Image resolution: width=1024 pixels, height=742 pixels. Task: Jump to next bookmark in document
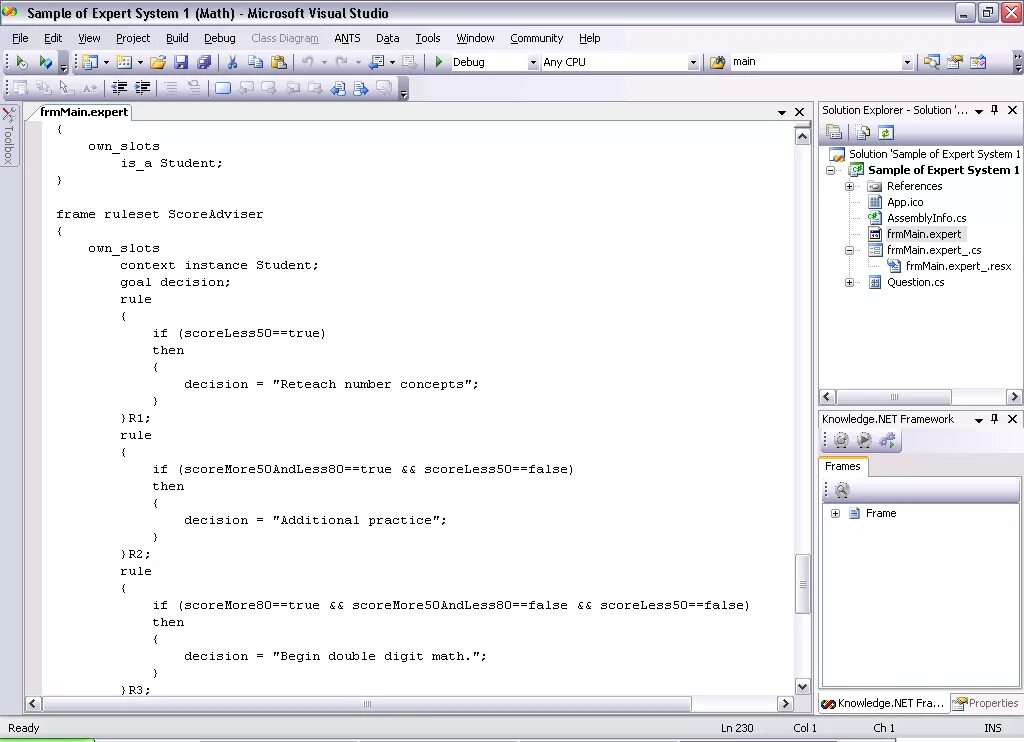coord(360,88)
